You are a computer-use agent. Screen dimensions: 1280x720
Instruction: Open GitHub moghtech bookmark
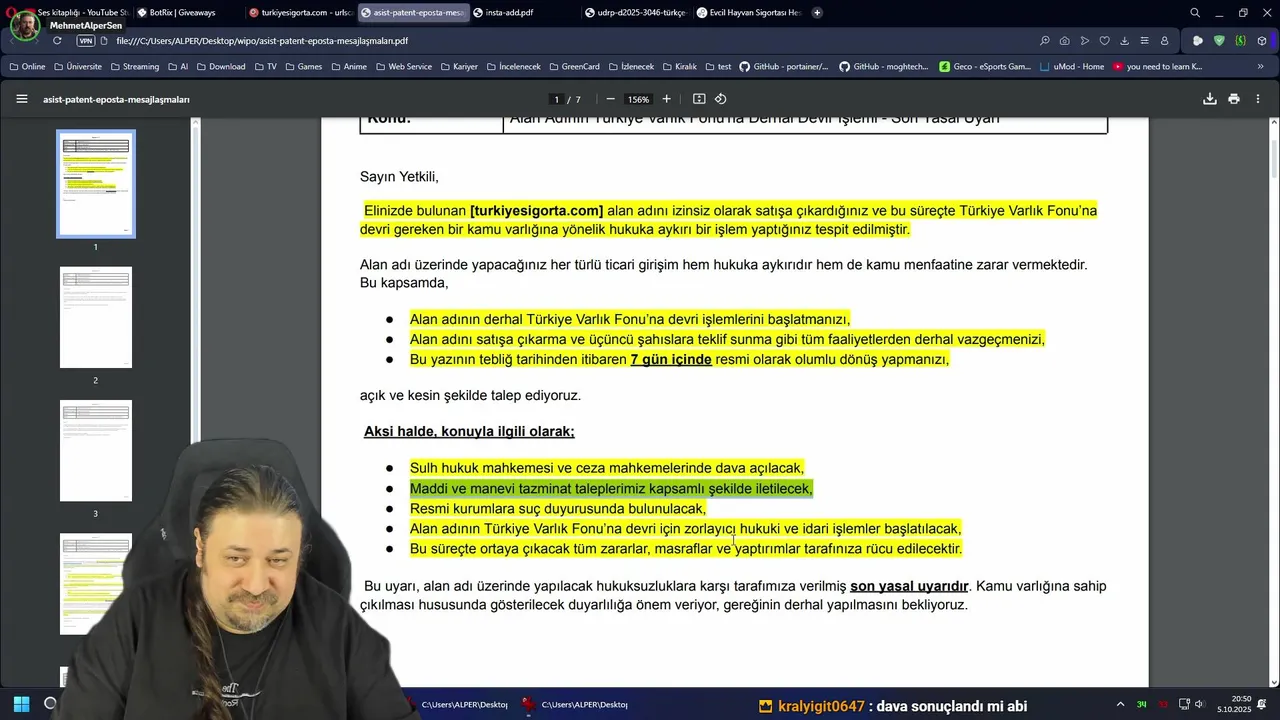(x=884, y=67)
